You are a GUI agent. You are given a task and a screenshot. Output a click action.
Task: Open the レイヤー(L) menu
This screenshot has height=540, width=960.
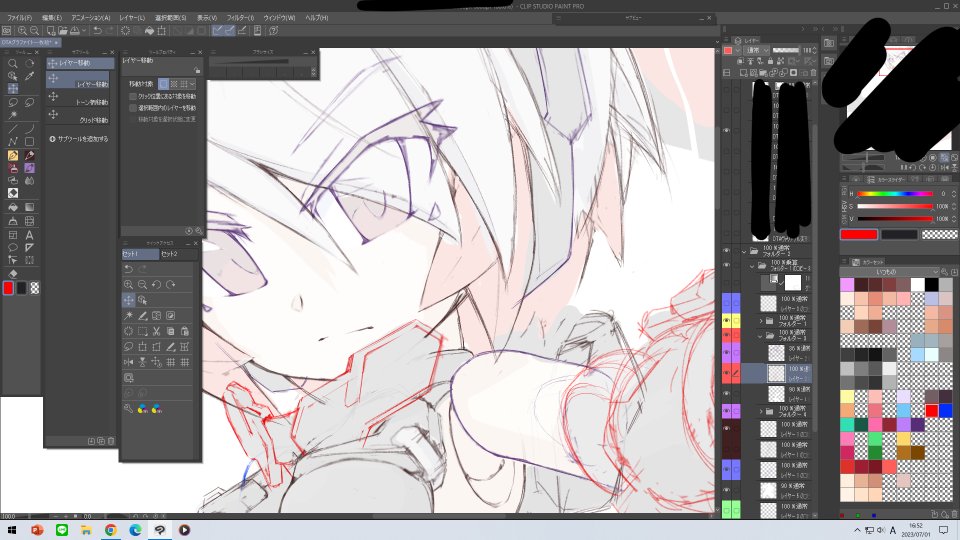[132, 18]
